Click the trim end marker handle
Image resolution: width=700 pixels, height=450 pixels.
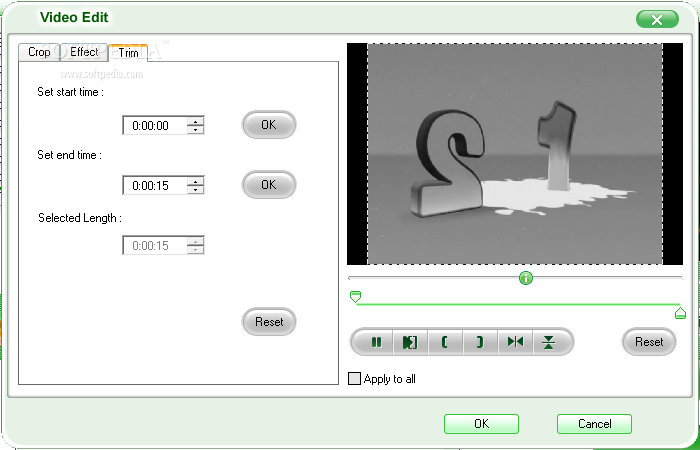click(x=680, y=313)
